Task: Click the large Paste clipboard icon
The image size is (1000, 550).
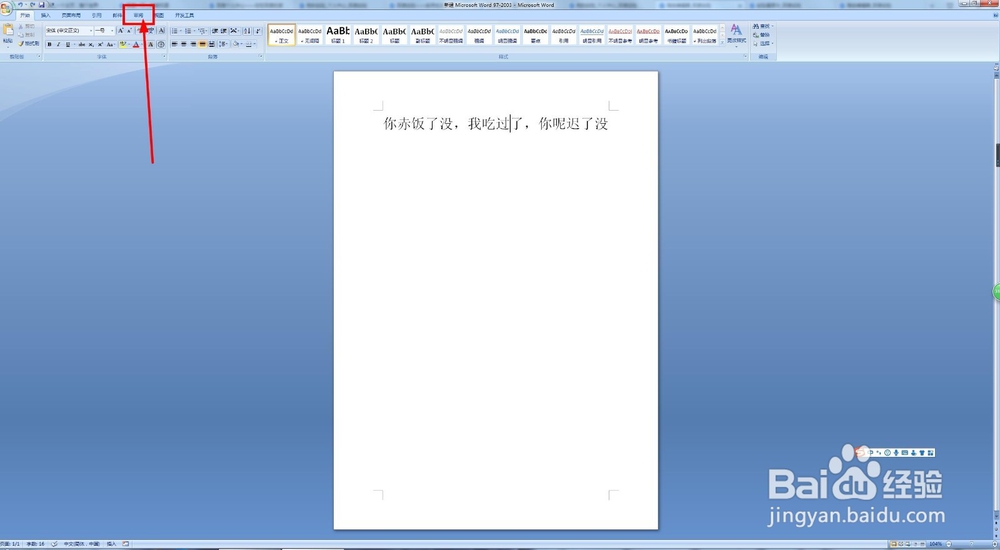Action: click(x=8, y=29)
